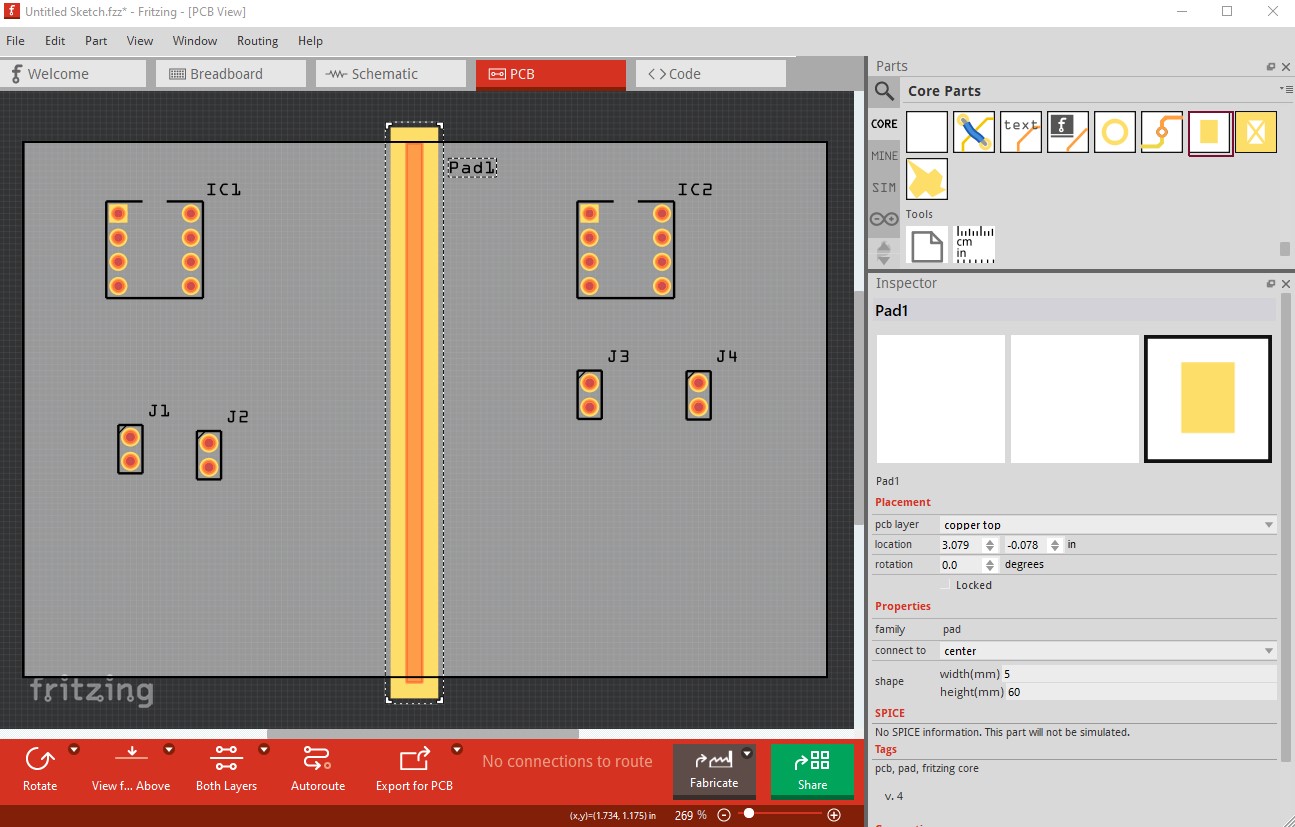
Task: Select the ruler tool with cm/in marks
Action: 974,244
